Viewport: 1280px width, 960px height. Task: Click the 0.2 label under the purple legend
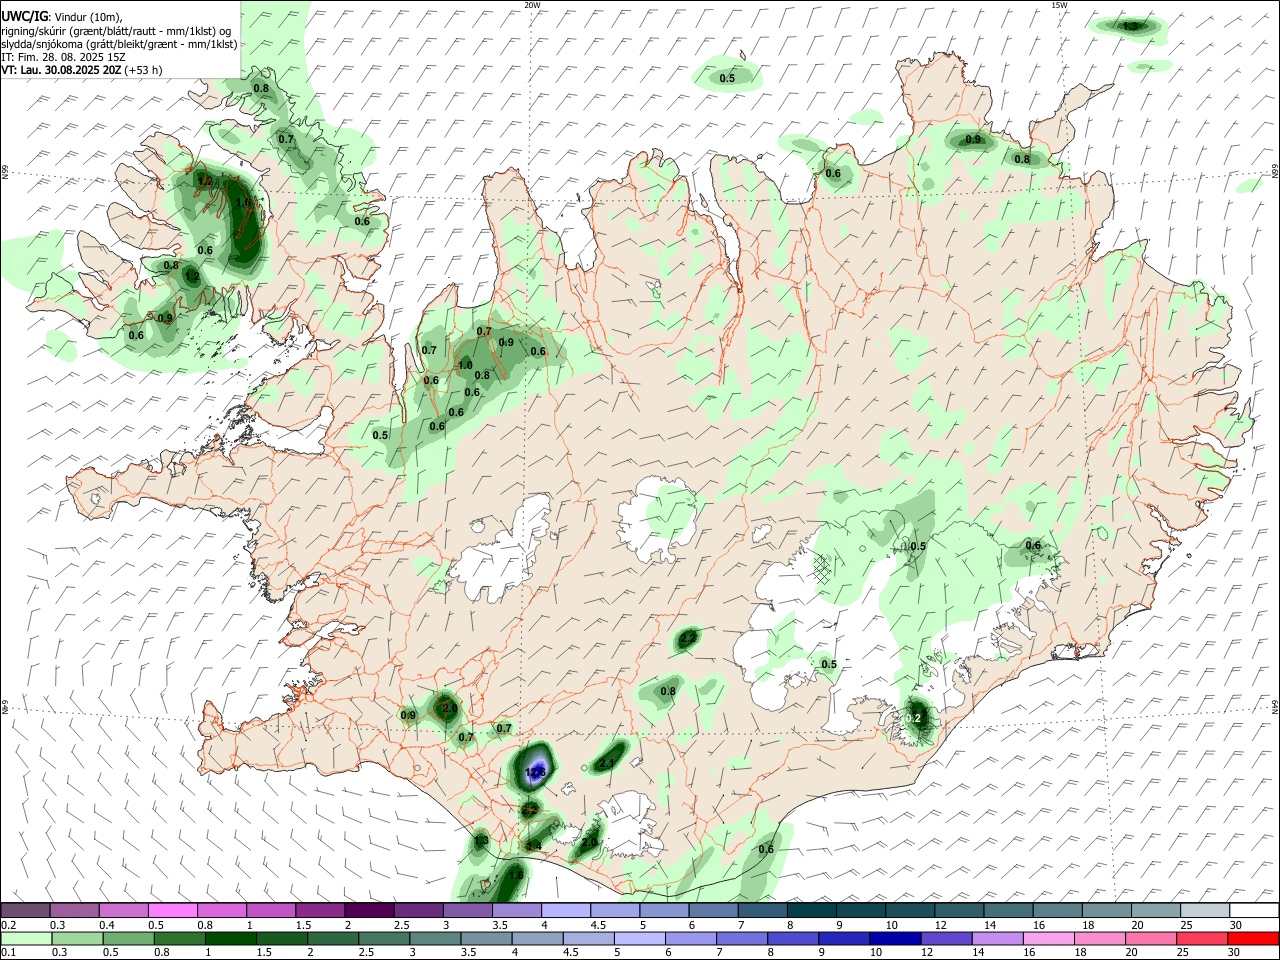pos(8,925)
